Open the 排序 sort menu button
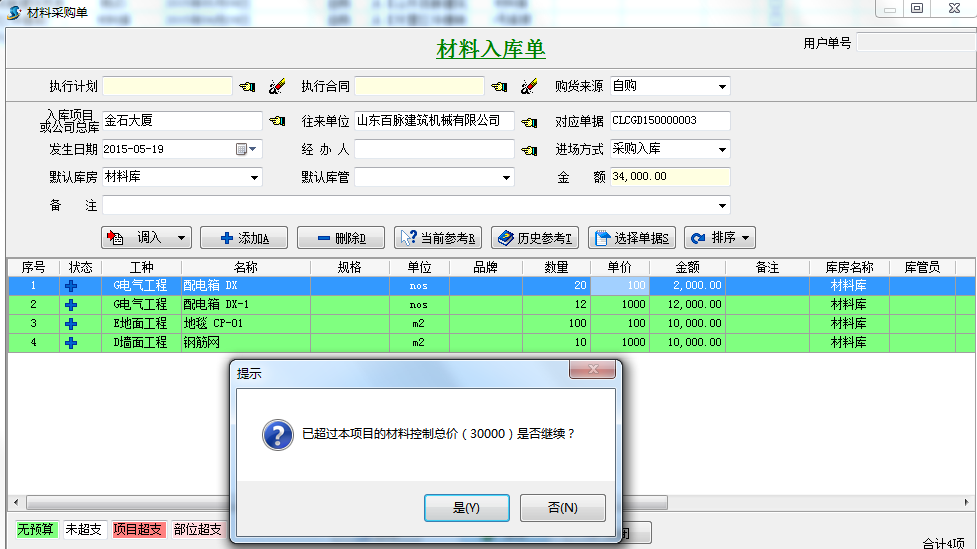The height and width of the screenshot is (549, 977). coord(719,238)
